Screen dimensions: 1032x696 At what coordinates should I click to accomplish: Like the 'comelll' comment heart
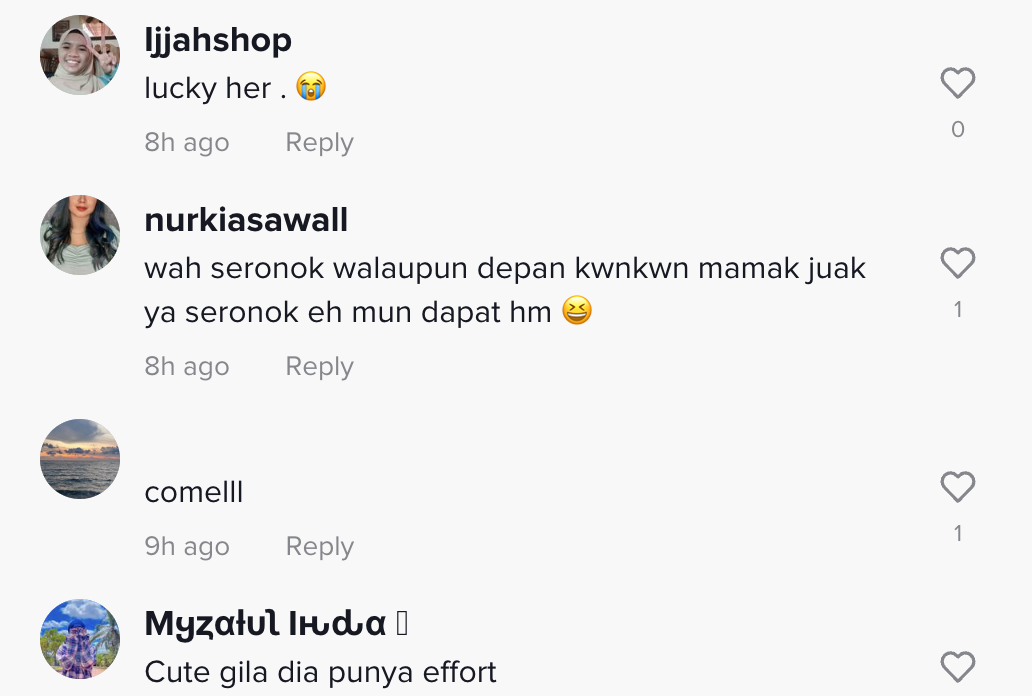958,487
